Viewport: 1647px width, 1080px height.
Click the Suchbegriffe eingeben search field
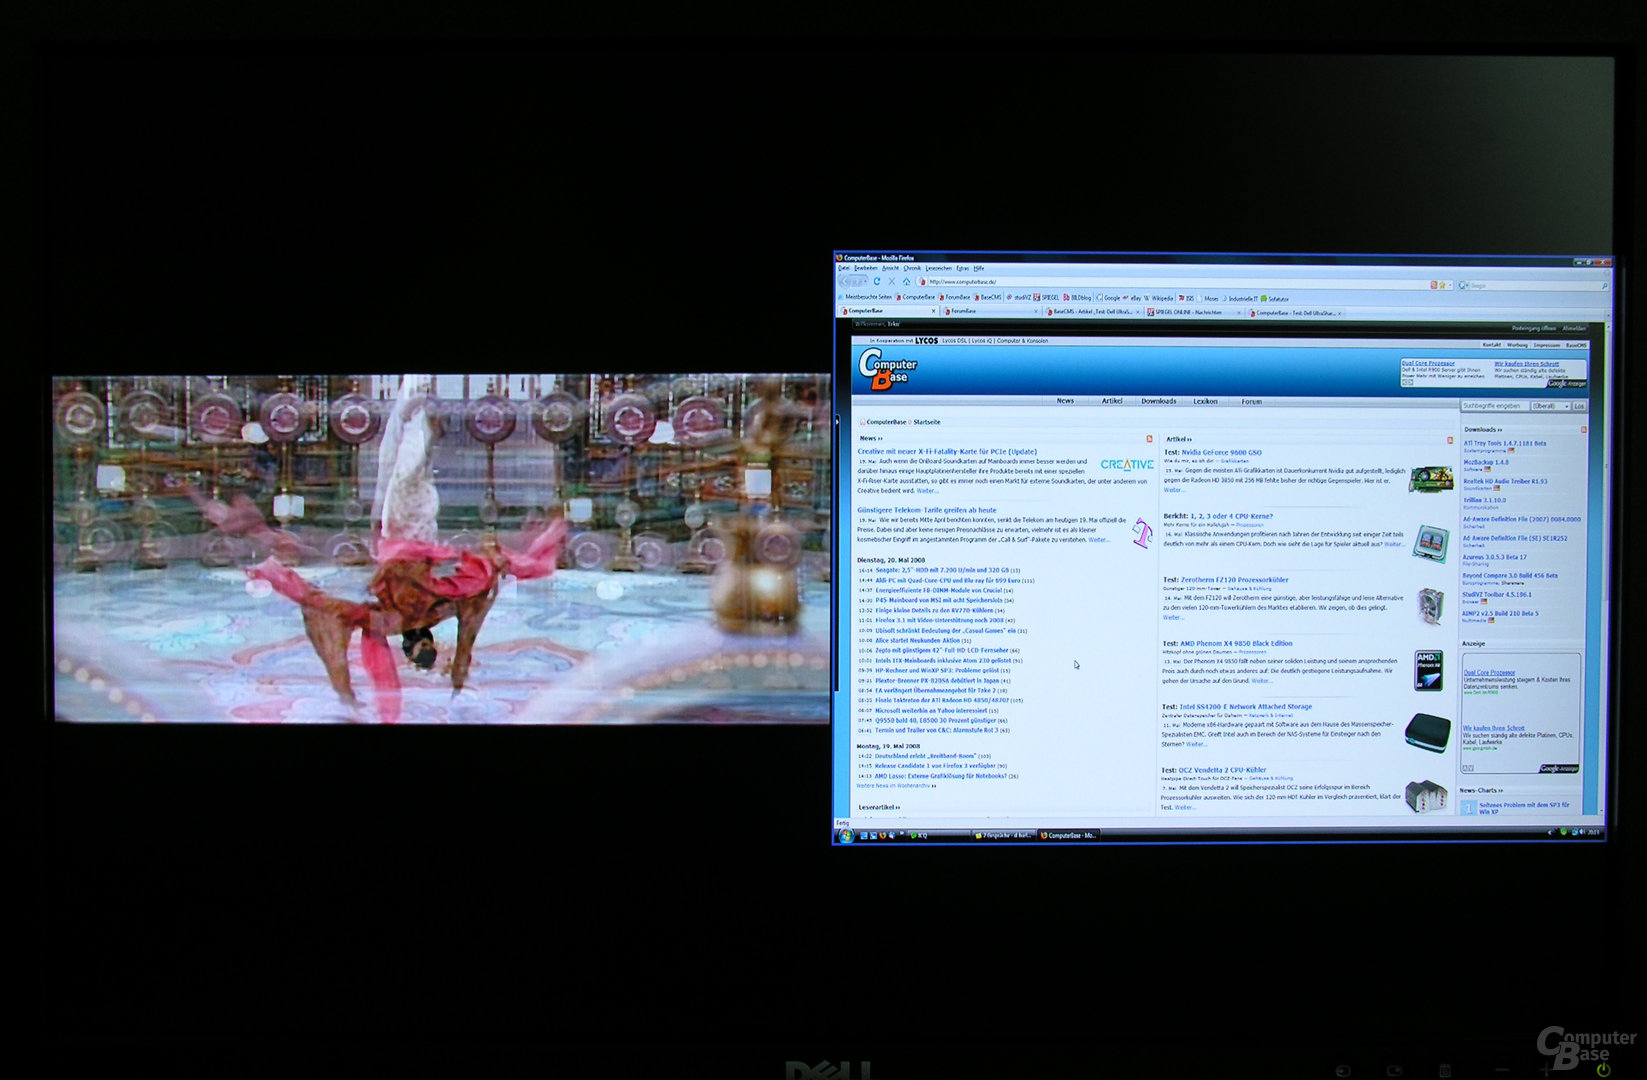coord(1495,406)
